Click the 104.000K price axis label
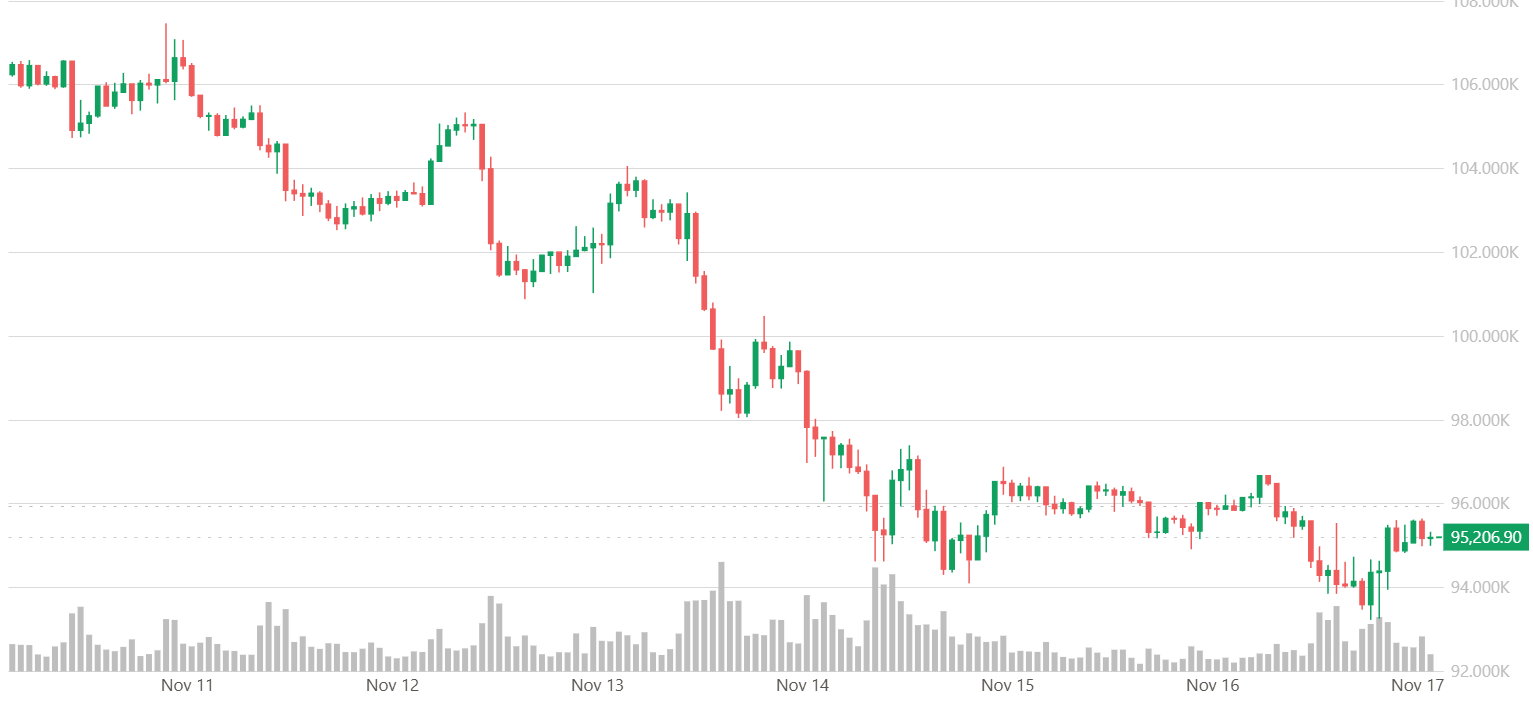This screenshot has height=705, width=1533. point(1485,169)
